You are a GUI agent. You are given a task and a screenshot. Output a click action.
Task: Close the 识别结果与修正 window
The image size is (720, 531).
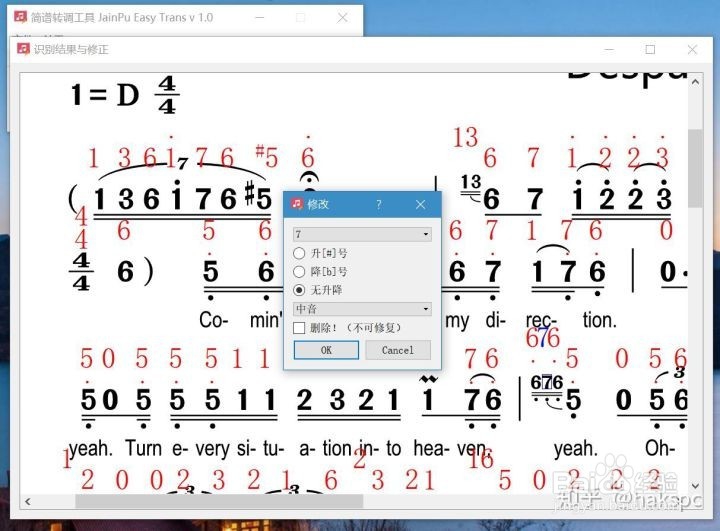692,49
